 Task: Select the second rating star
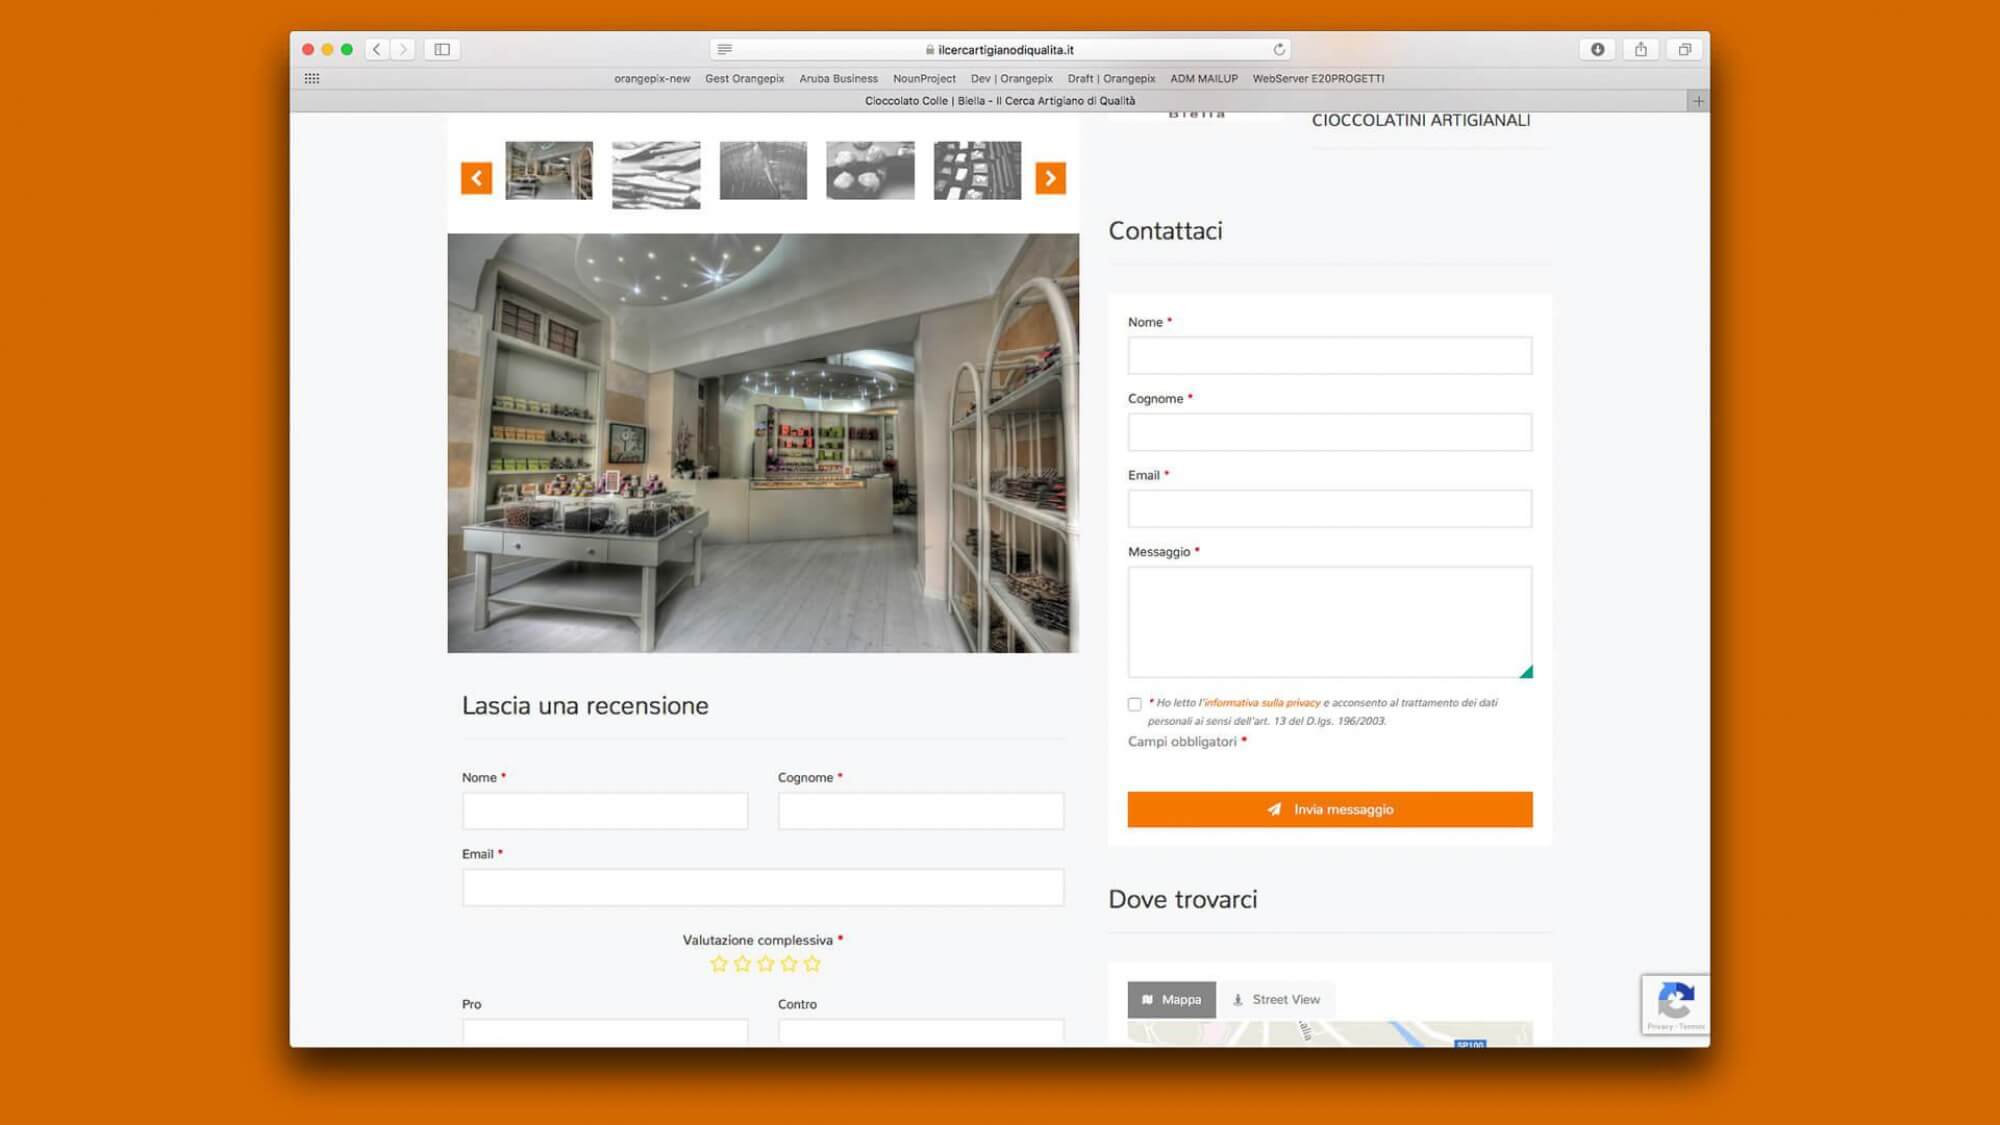pos(742,963)
